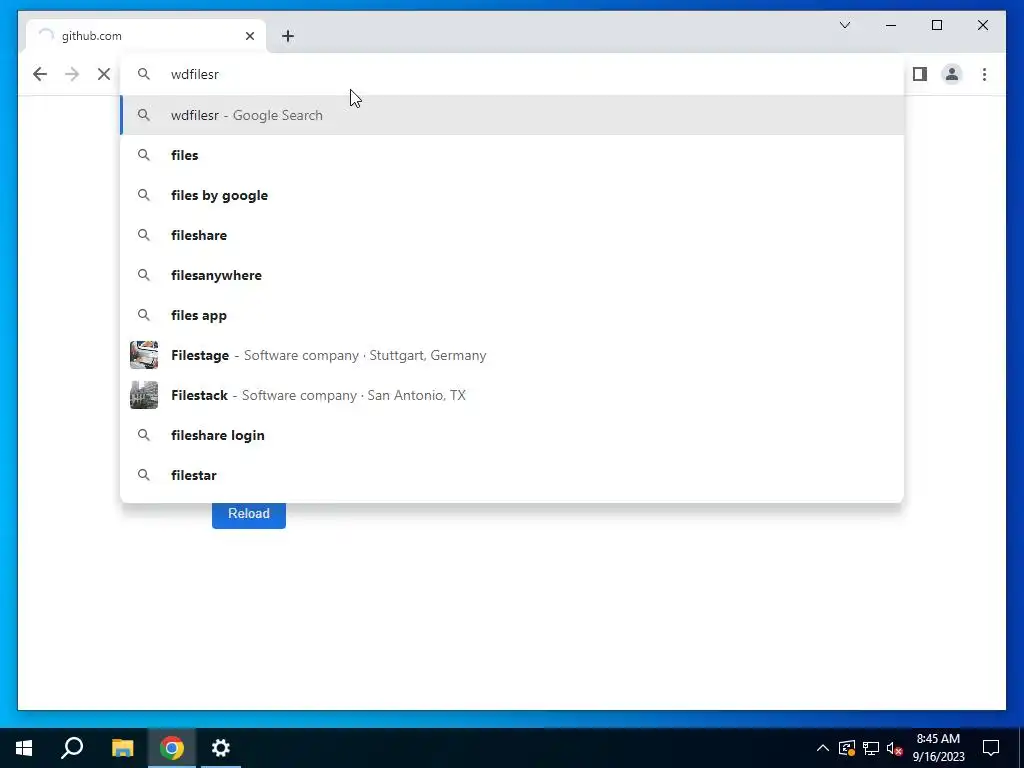The height and width of the screenshot is (768, 1024).
Task: Open File Explorer from taskbar
Action: click(x=122, y=748)
